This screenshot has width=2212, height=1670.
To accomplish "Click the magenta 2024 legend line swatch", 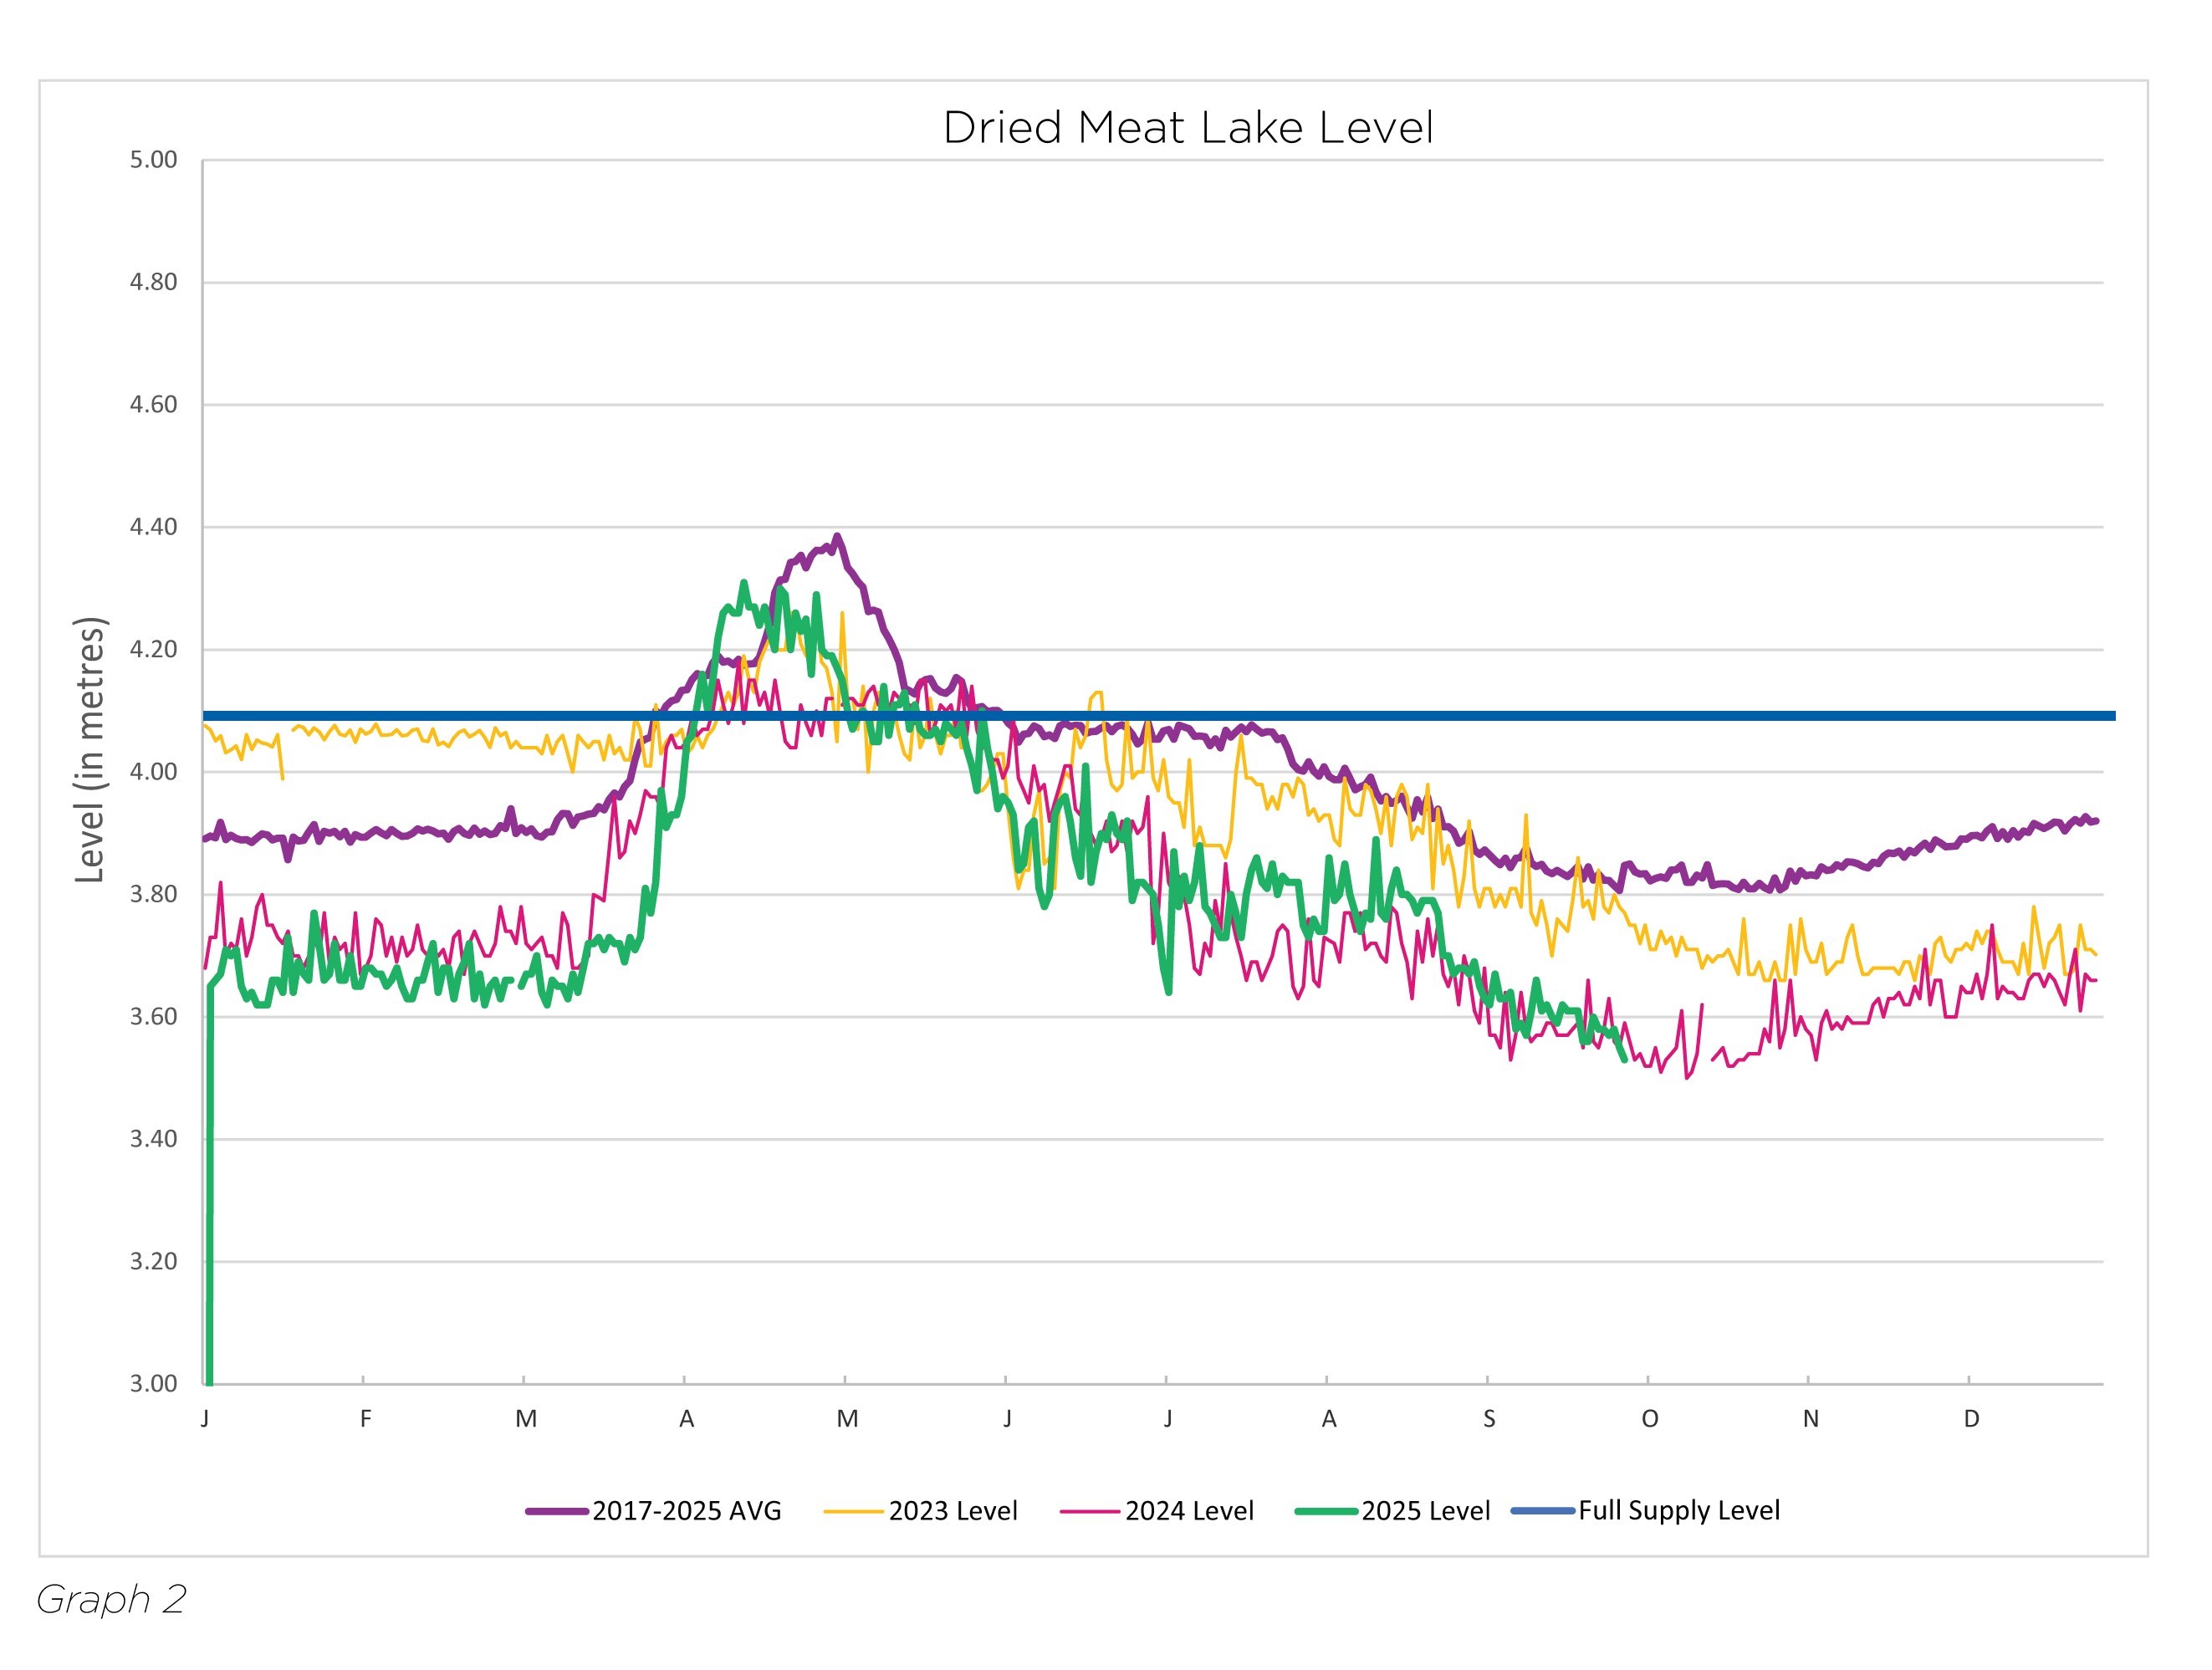I will [1090, 1512].
